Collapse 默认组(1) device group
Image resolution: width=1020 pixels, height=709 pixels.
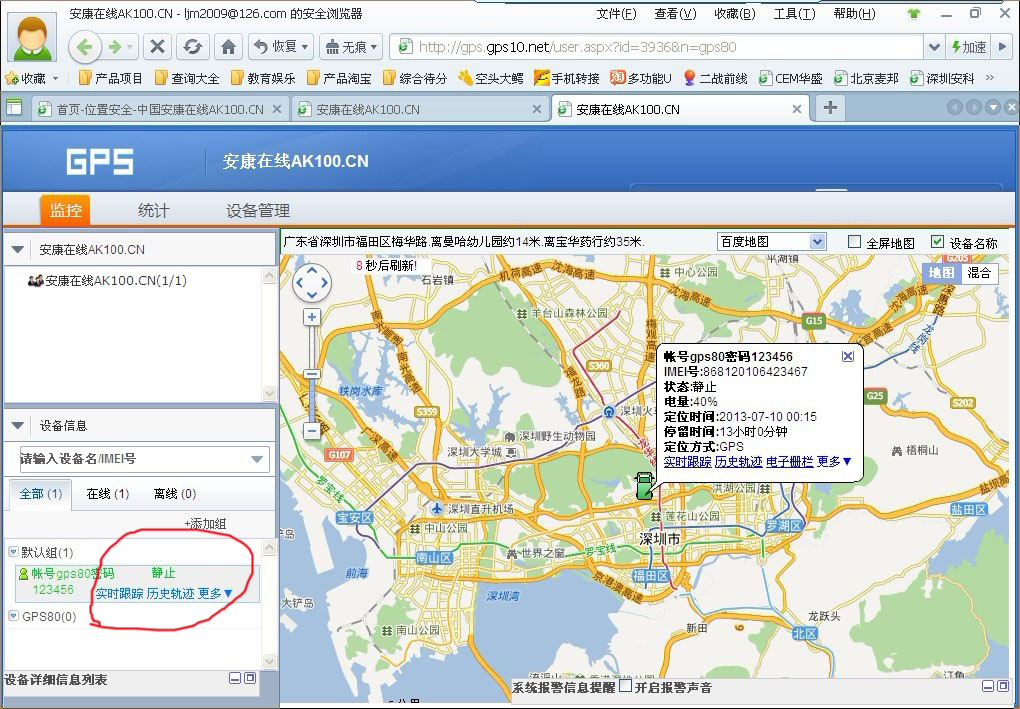13,552
